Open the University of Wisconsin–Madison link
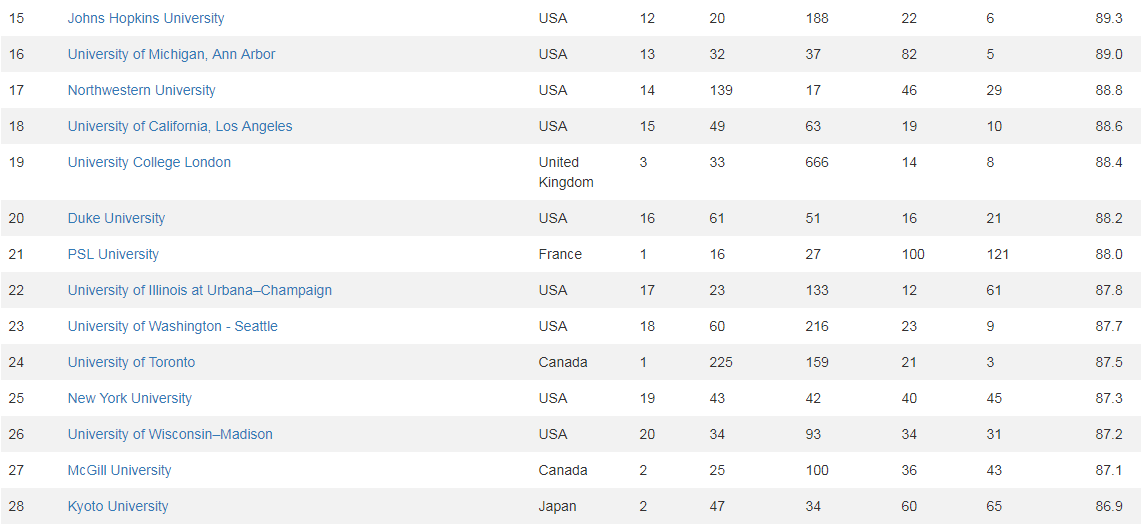 pos(171,434)
